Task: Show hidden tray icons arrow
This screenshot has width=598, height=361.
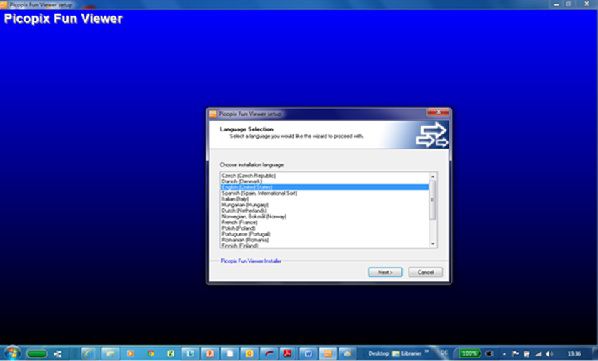Action: click(x=504, y=354)
